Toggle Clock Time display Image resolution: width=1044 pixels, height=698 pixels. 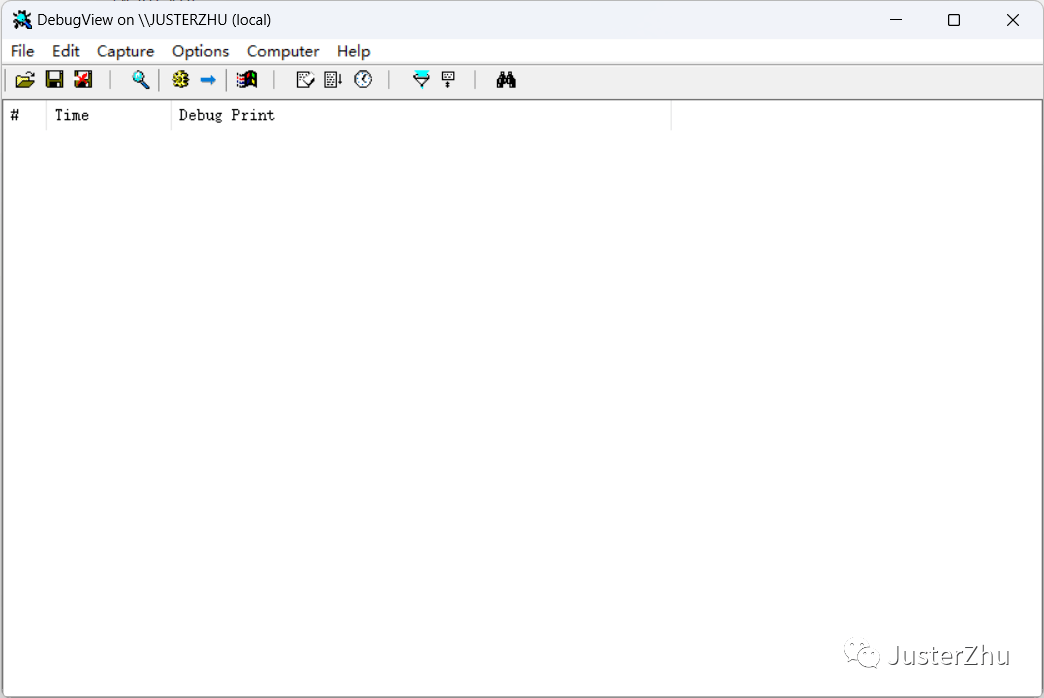click(x=362, y=79)
